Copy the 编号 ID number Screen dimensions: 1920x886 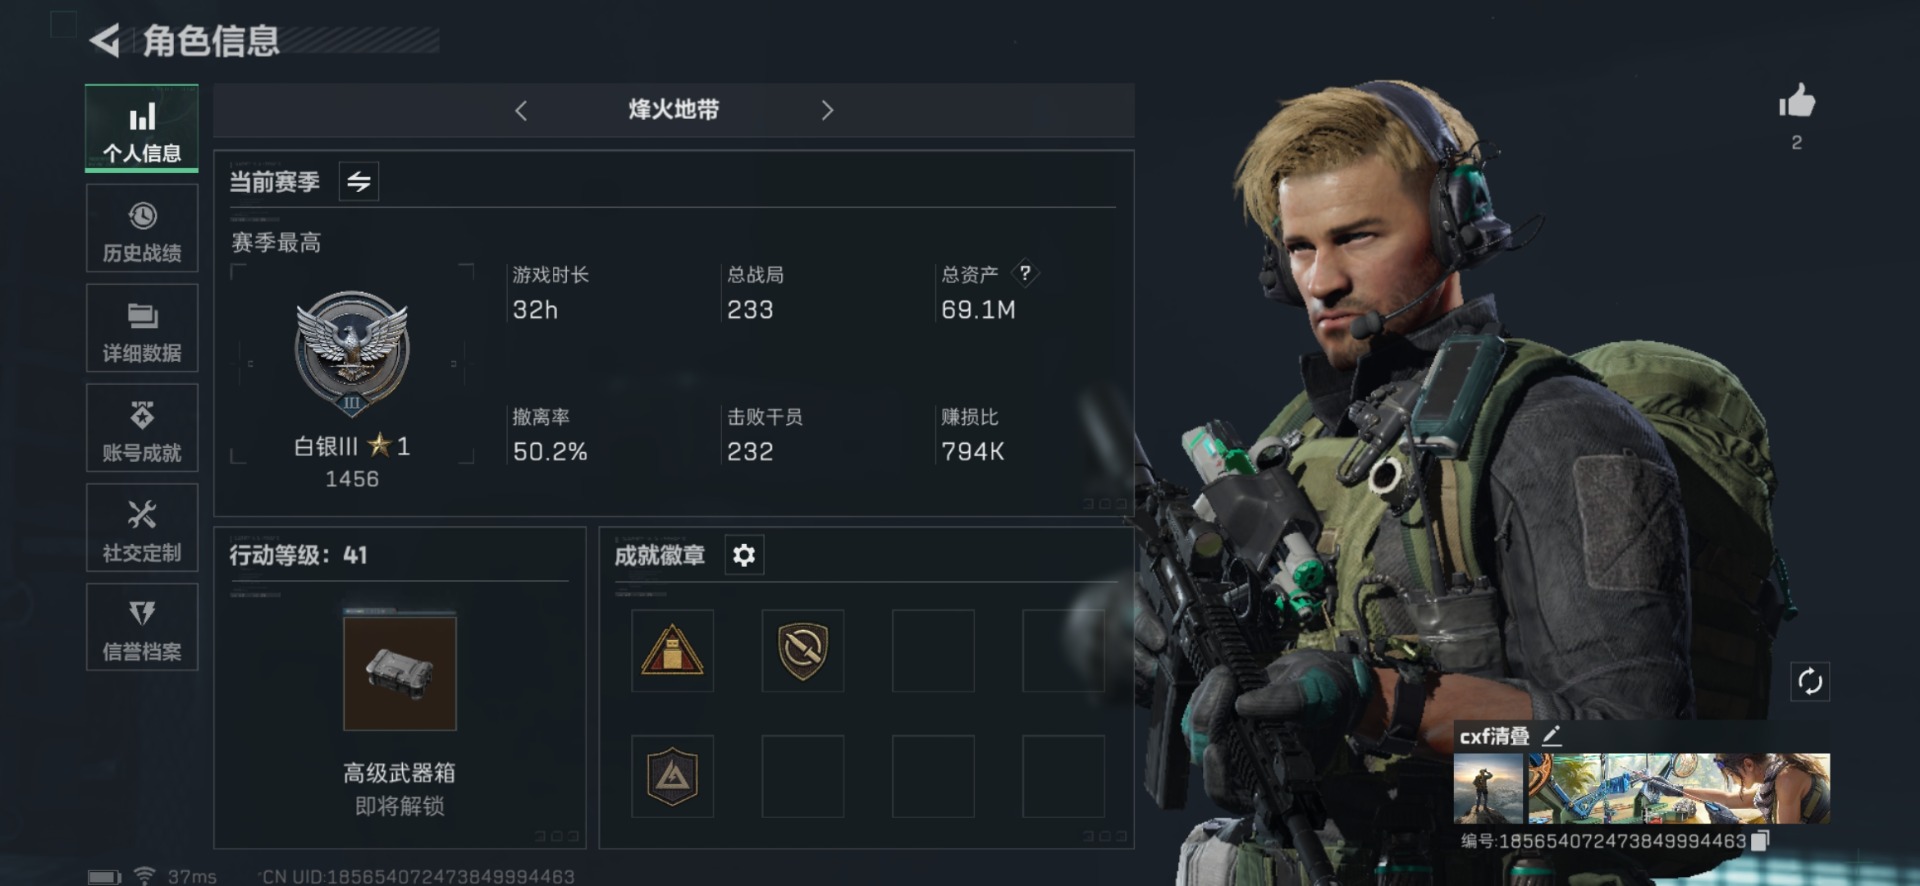[1761, 841]
